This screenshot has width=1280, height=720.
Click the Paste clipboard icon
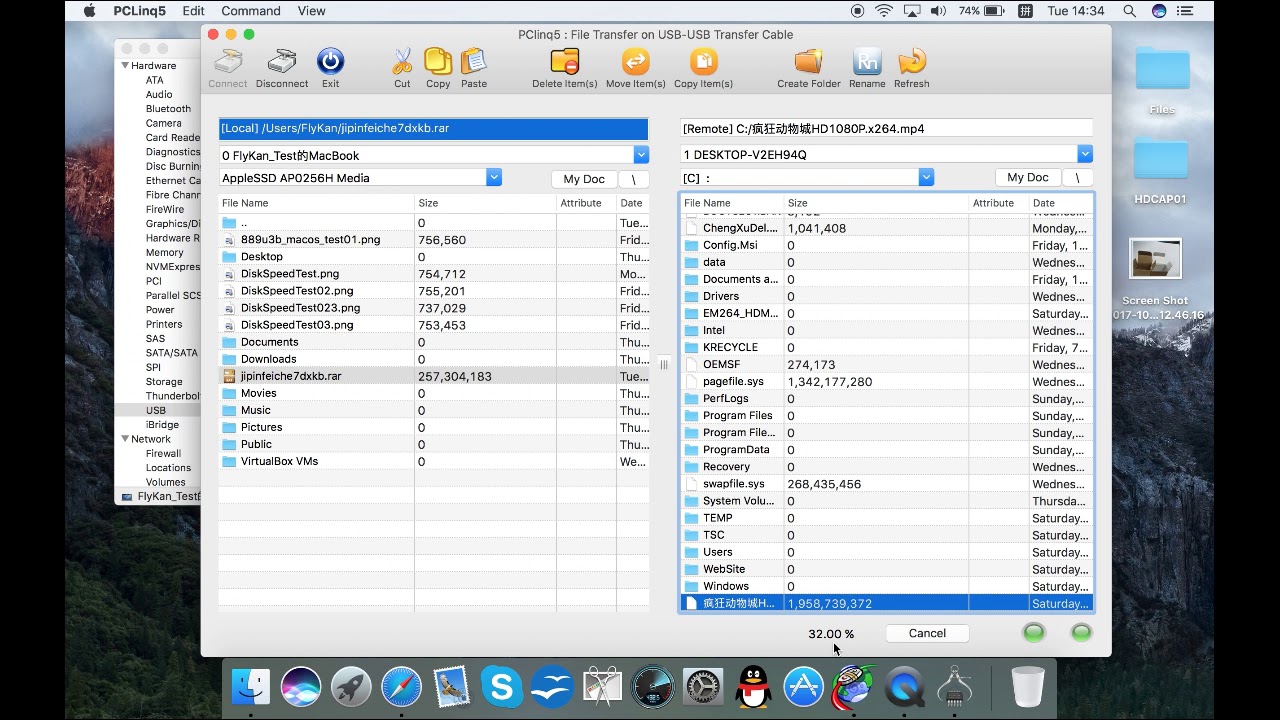[x=474, y=62]
